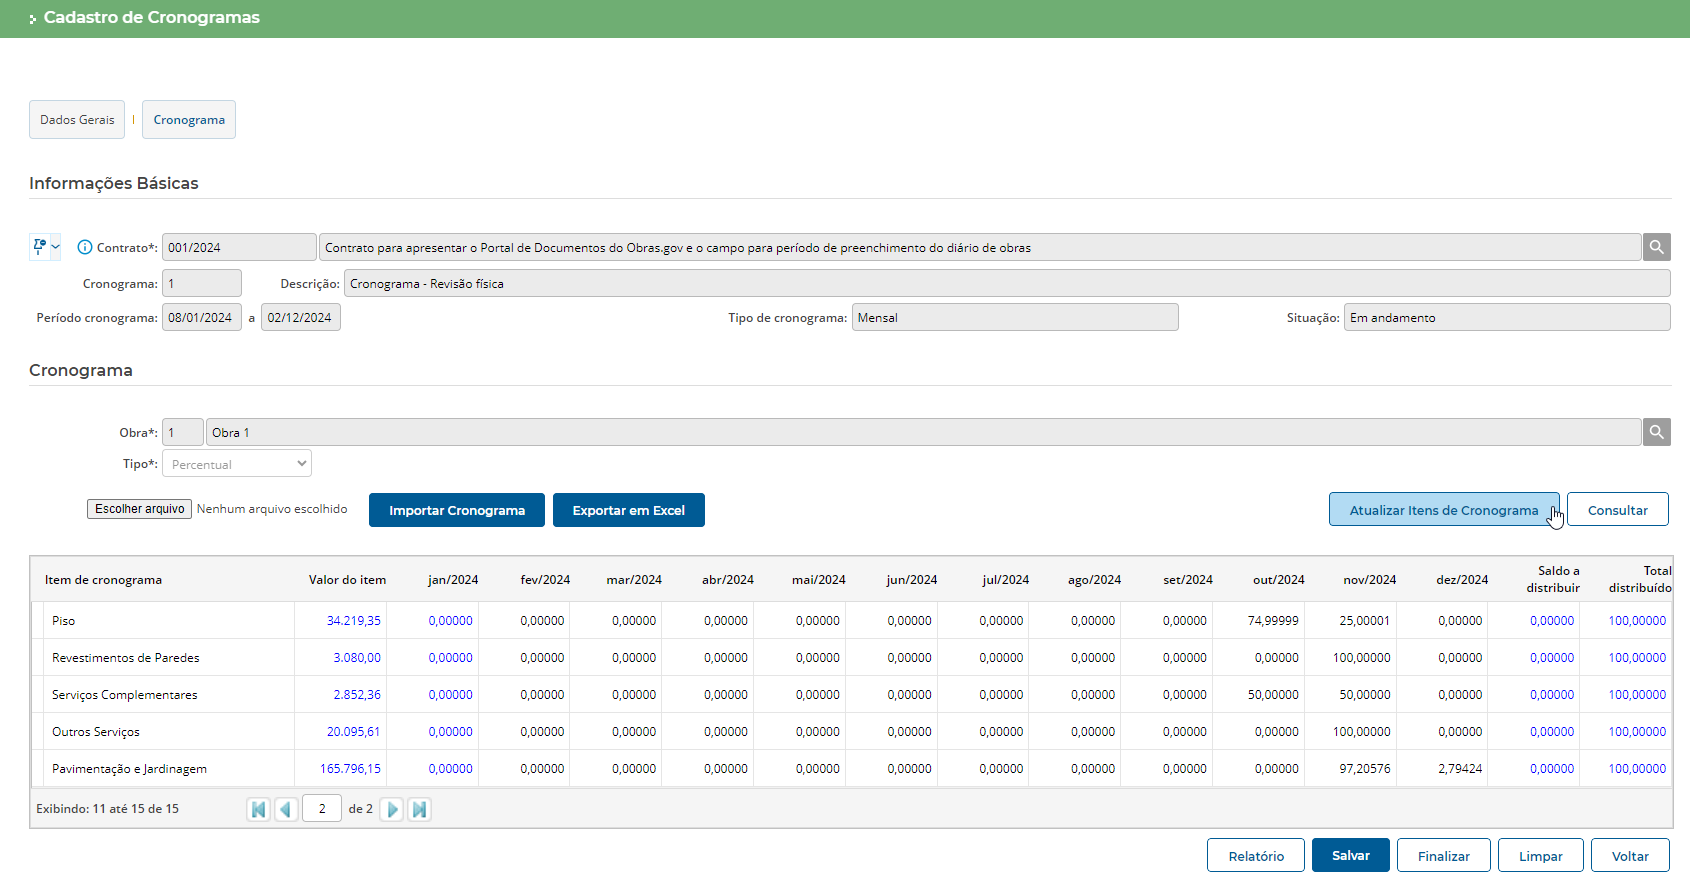1690x896 pixels.
Task: Click Exportar em Excel button
Action: [628, 510]
